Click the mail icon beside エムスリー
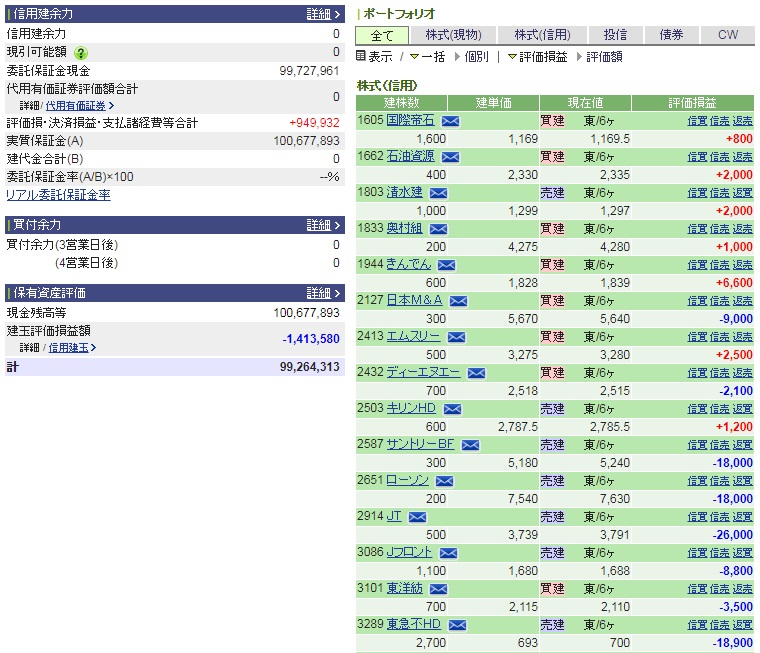 (456, 337)
